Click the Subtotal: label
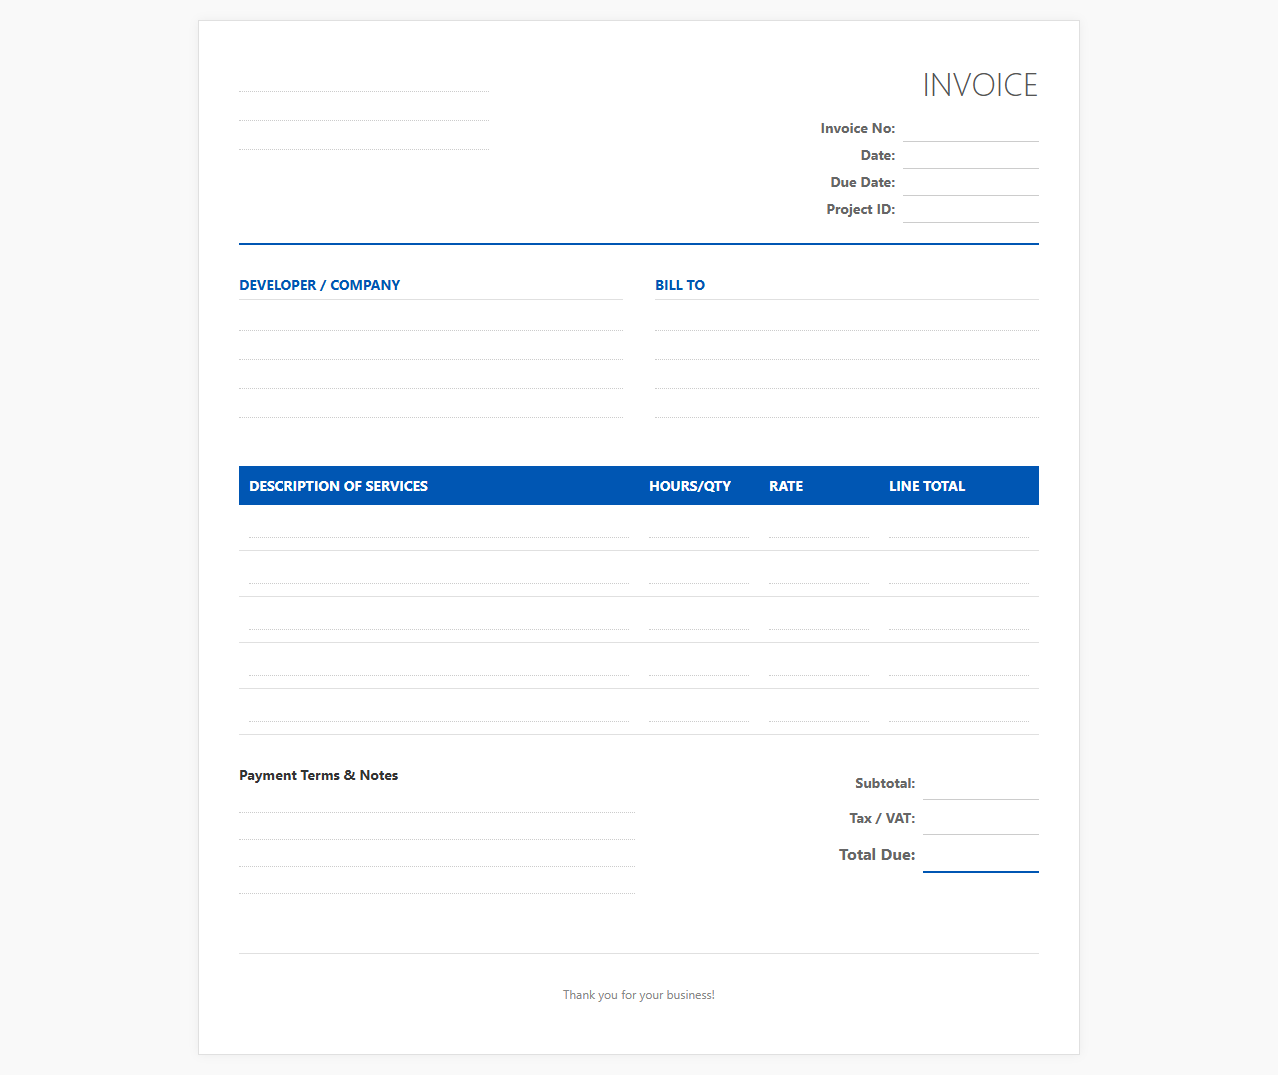 pyautogui.click(x=885, y=783)
